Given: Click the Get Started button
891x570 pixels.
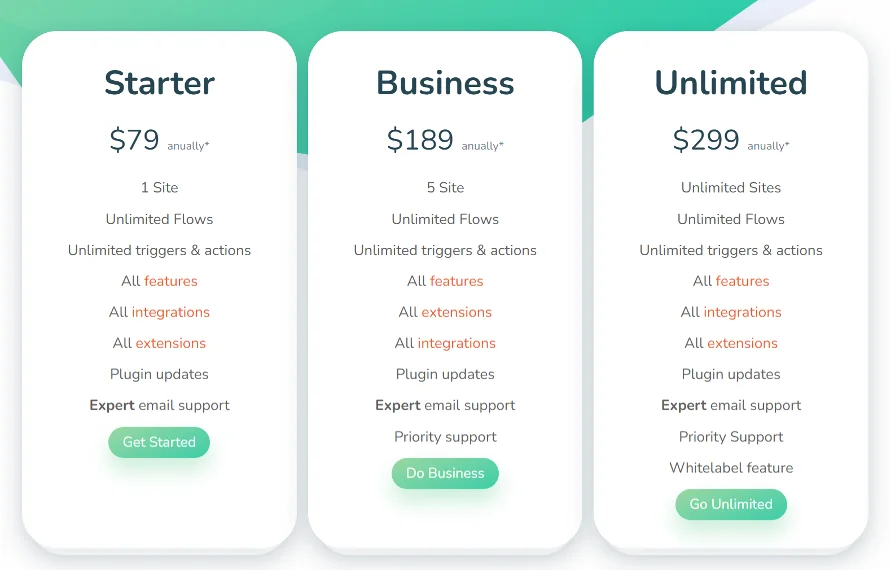Looking at the screenshot, I should pyautogui.click(x=159, y=442).
